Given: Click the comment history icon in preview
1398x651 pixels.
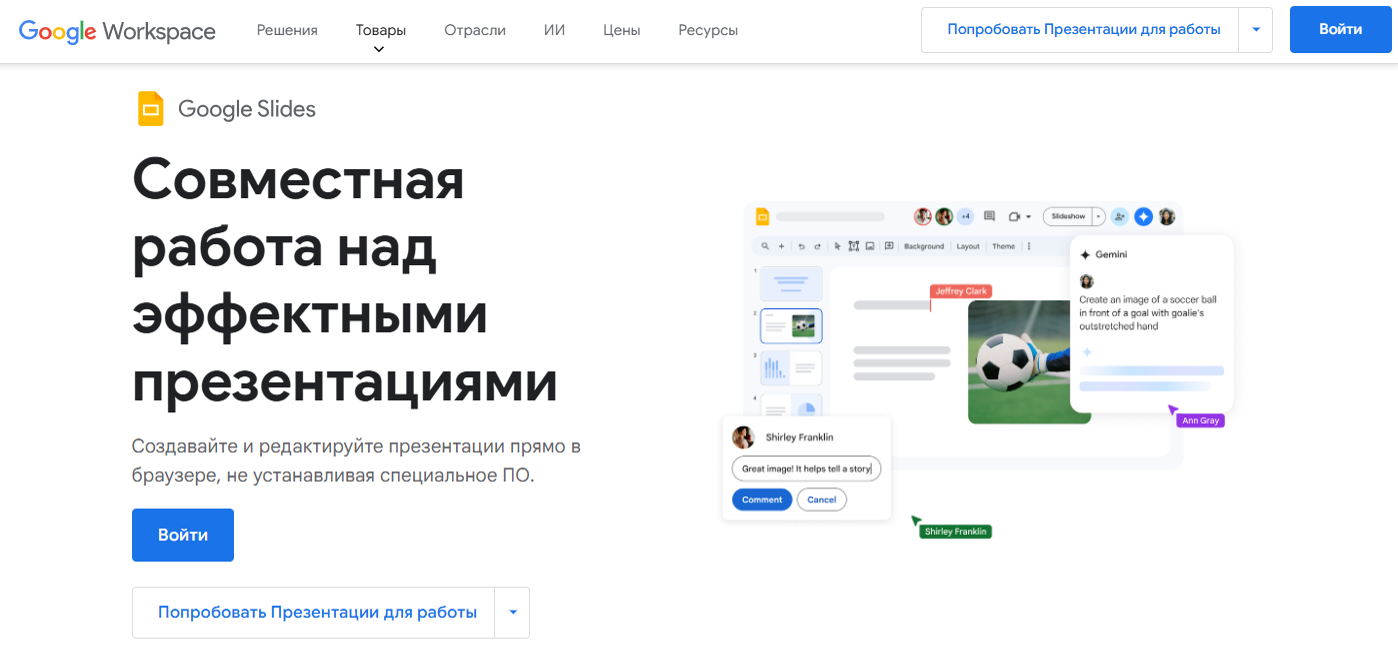Looking at the screenshot, I should tap(989, 216).
